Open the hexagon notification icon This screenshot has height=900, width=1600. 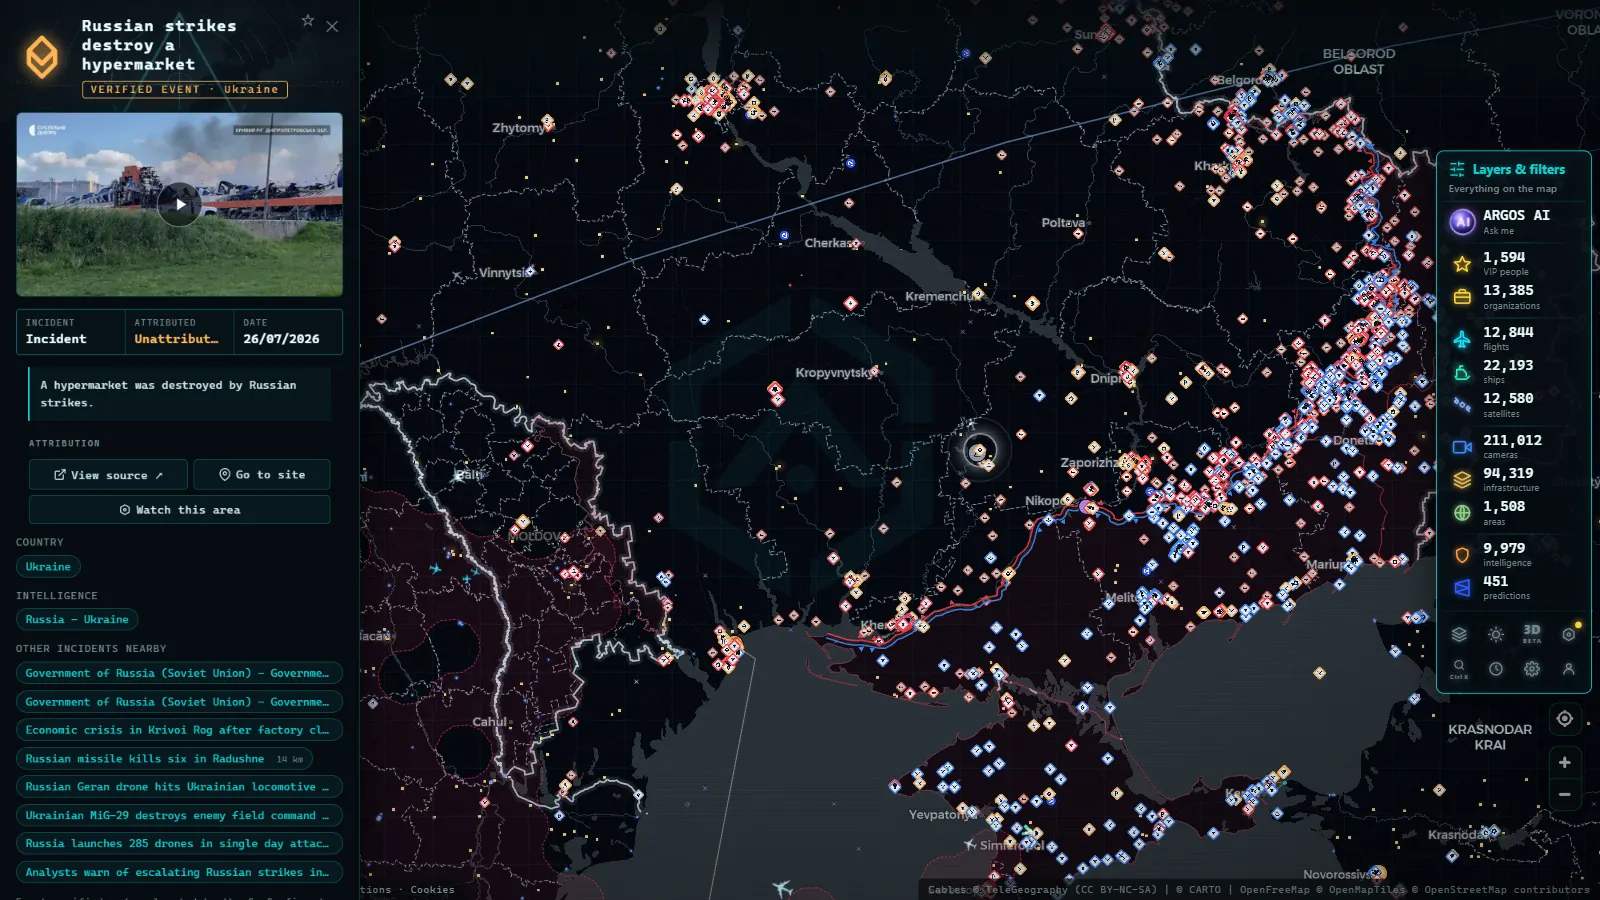1569,634
